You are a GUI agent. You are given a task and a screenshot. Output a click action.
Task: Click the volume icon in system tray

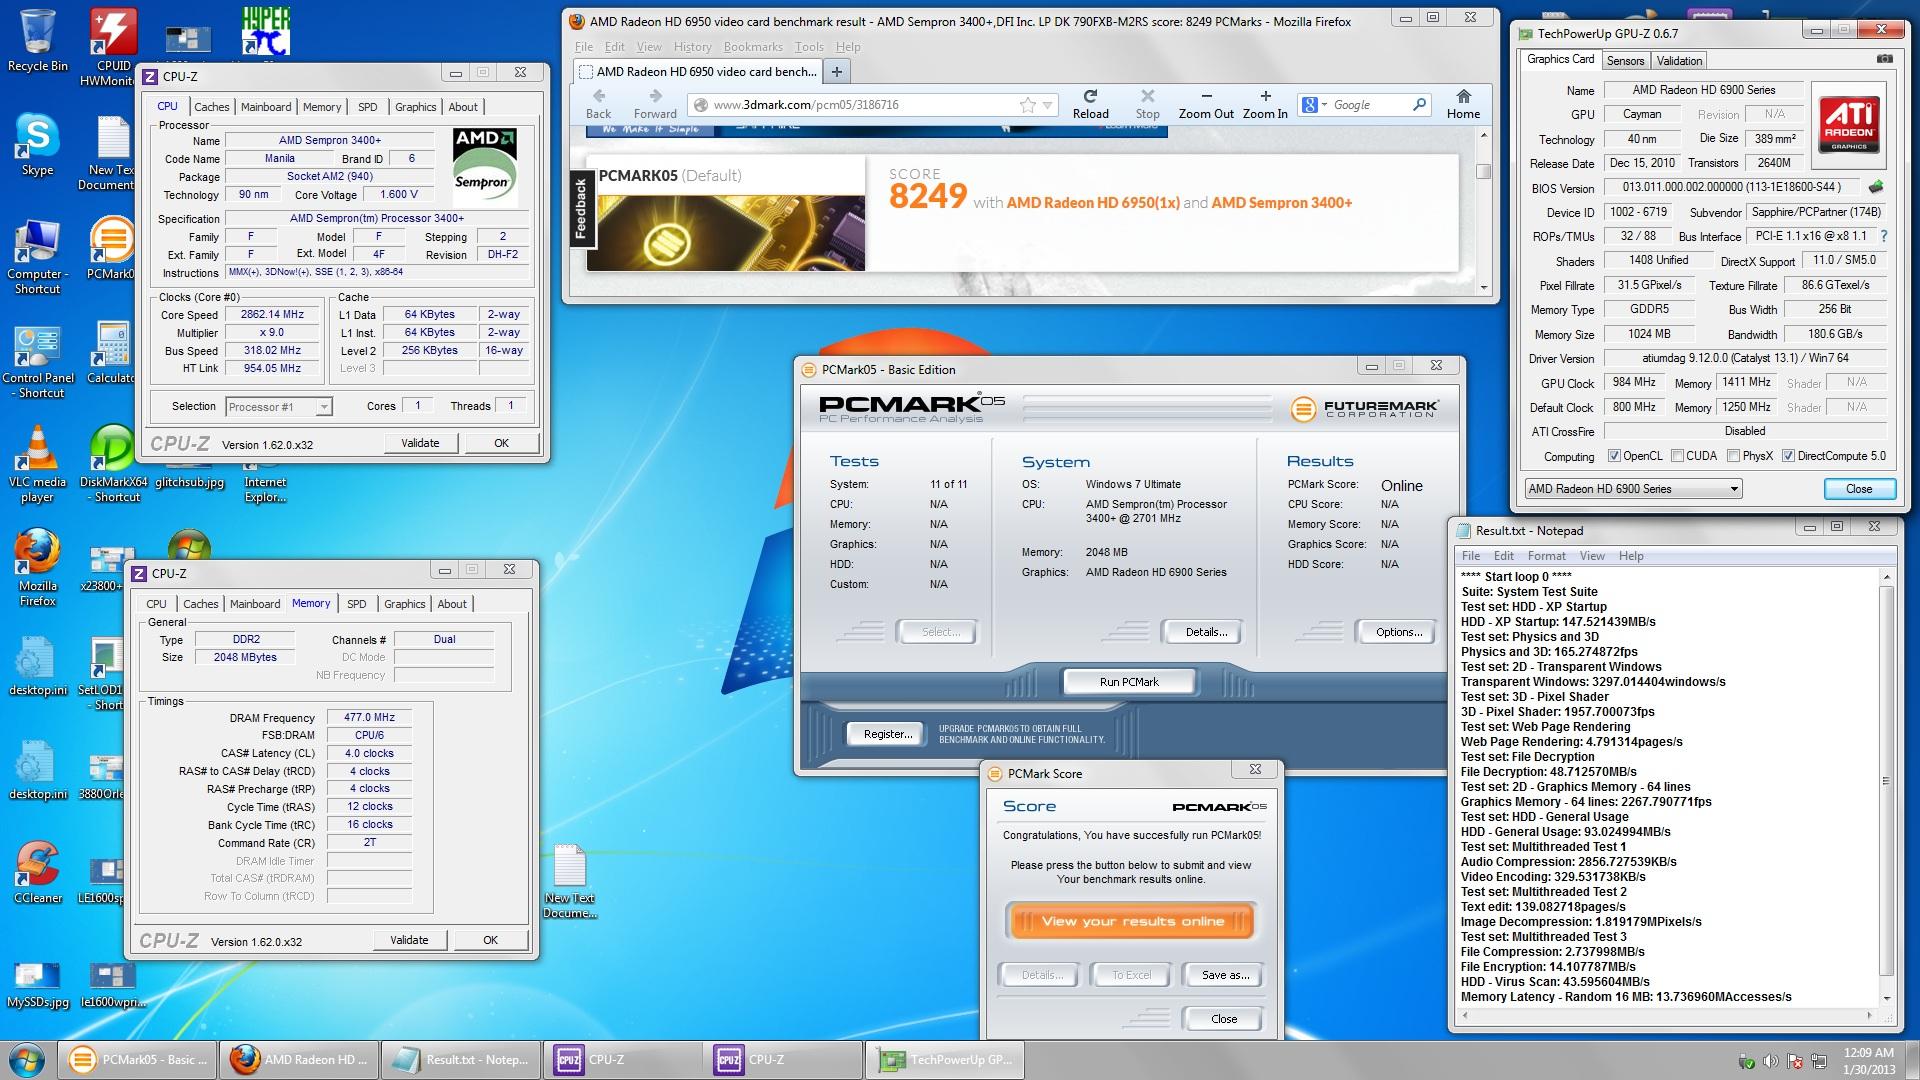click(x=1770, y=1061)
